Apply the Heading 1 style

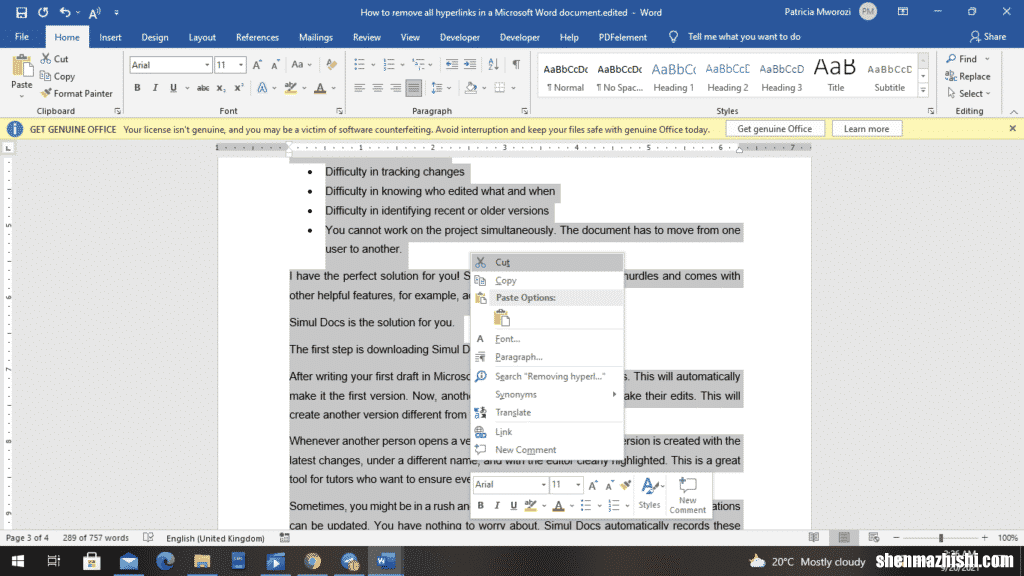point(673,76)
